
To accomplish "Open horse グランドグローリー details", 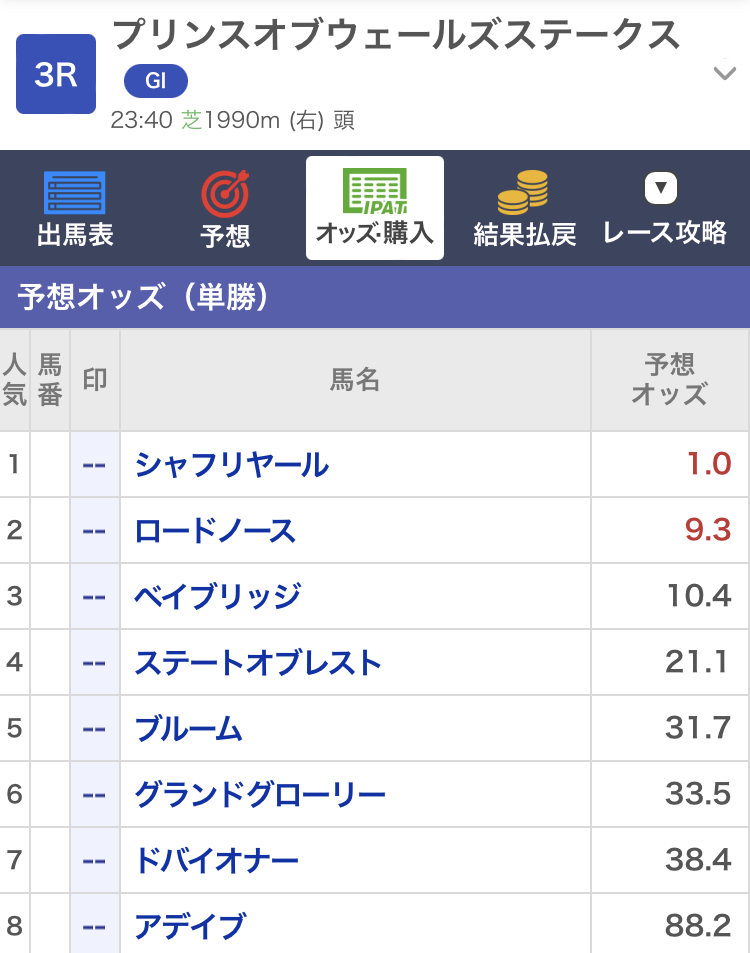I will [x=260, y=794].
